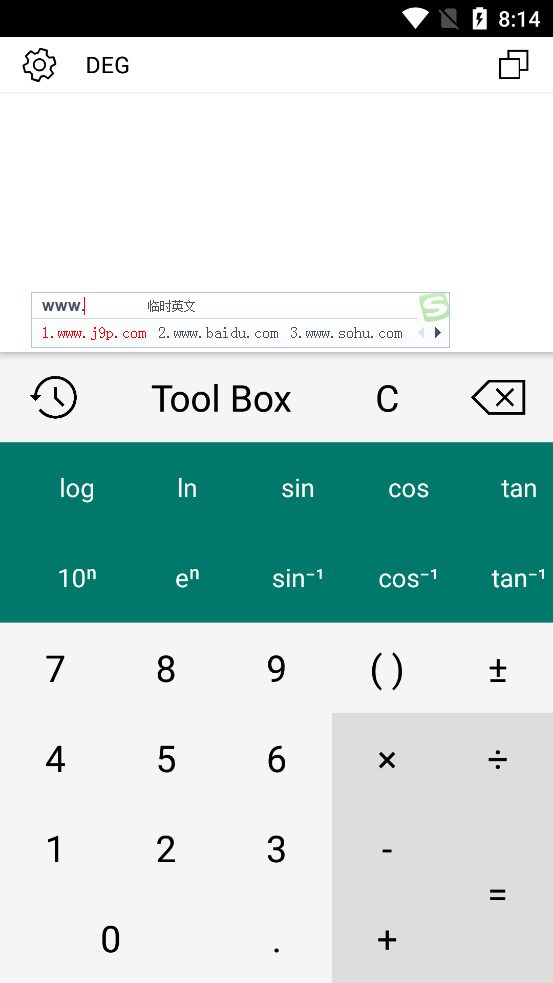Open the settings gear icon
This screenshot has height=983, width=553.
tap(40, 65)
